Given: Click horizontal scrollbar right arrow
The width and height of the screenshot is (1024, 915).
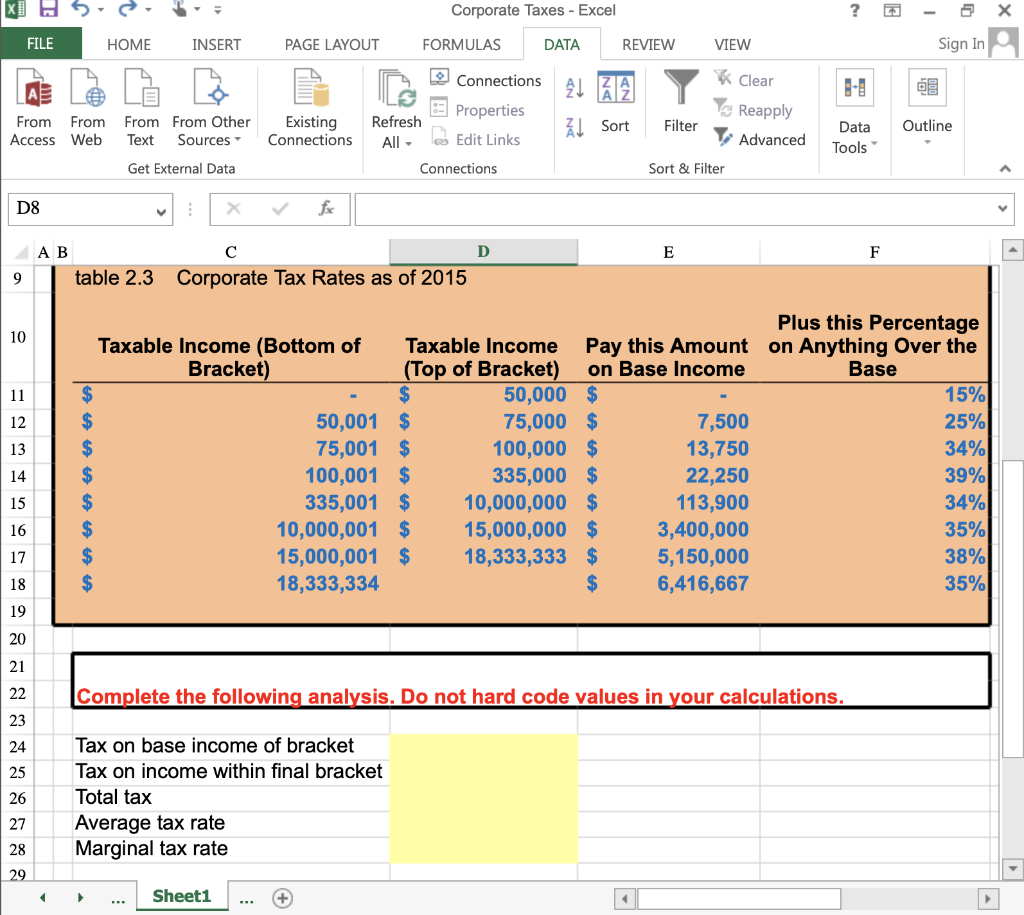Looking at the screenshot, I should [988, 899].
